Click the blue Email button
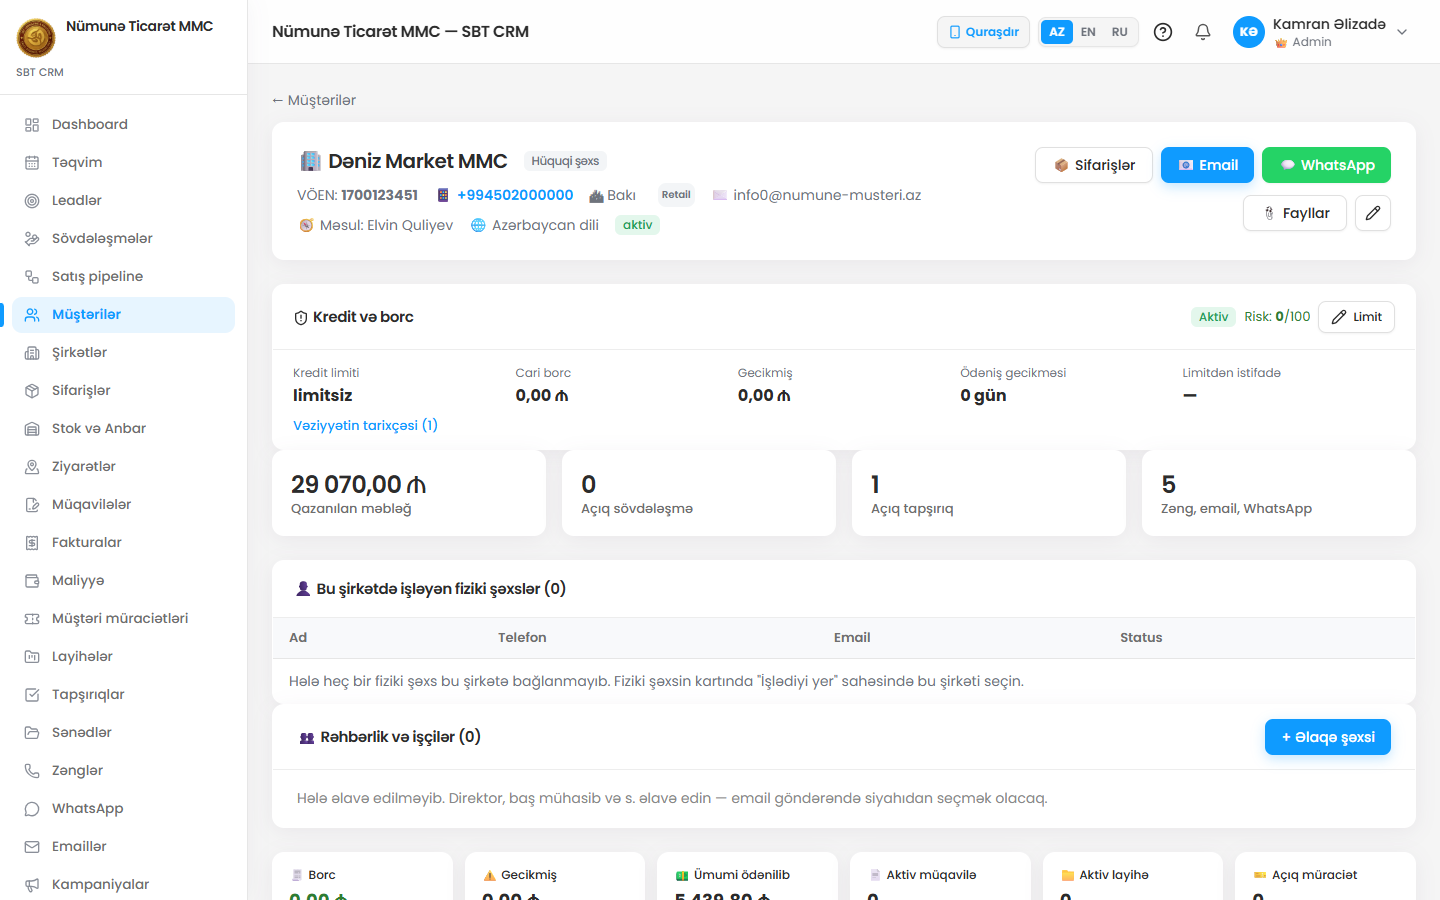Viewport: 1440px width, 900px height. pyautogui.click(x=1208, y=165)
